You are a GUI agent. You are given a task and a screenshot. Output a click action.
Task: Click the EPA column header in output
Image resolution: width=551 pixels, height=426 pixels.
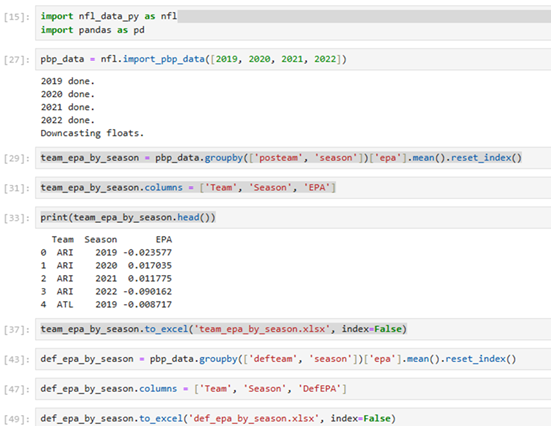[x=164, y=239]
